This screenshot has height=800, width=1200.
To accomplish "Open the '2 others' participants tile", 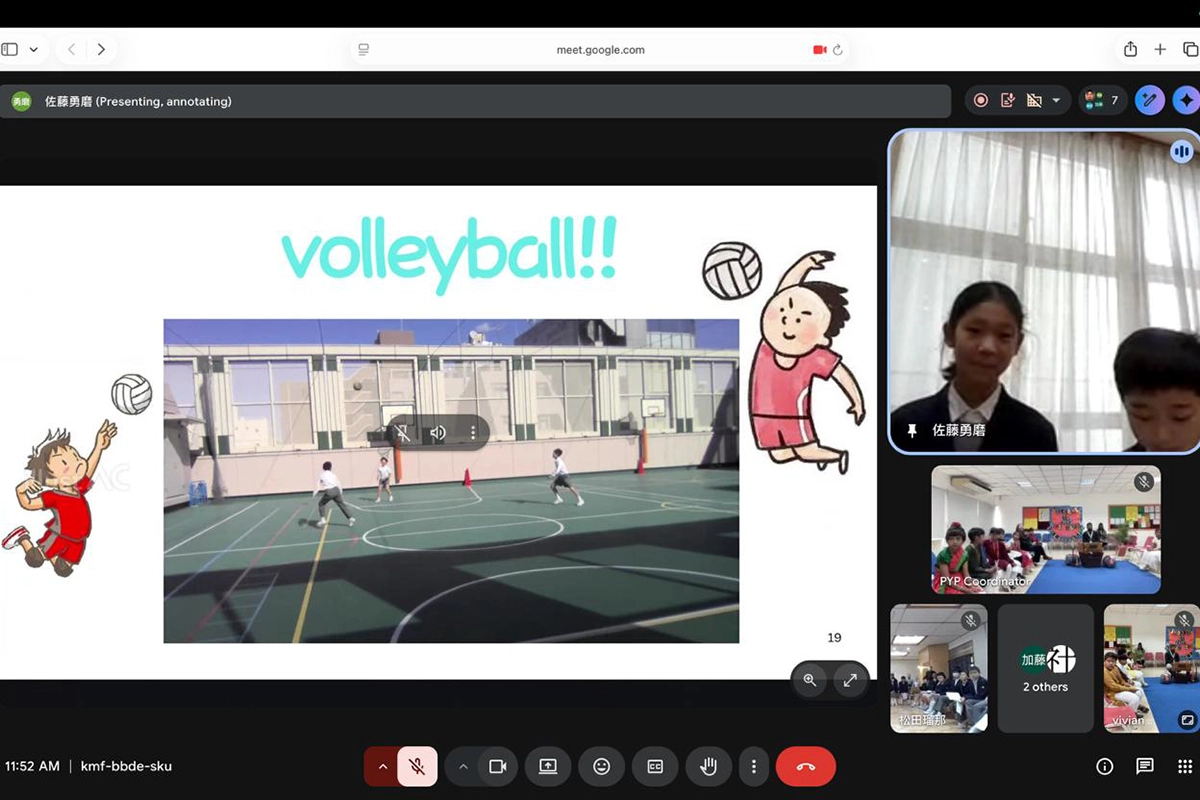I will [x=1046, y=668].
